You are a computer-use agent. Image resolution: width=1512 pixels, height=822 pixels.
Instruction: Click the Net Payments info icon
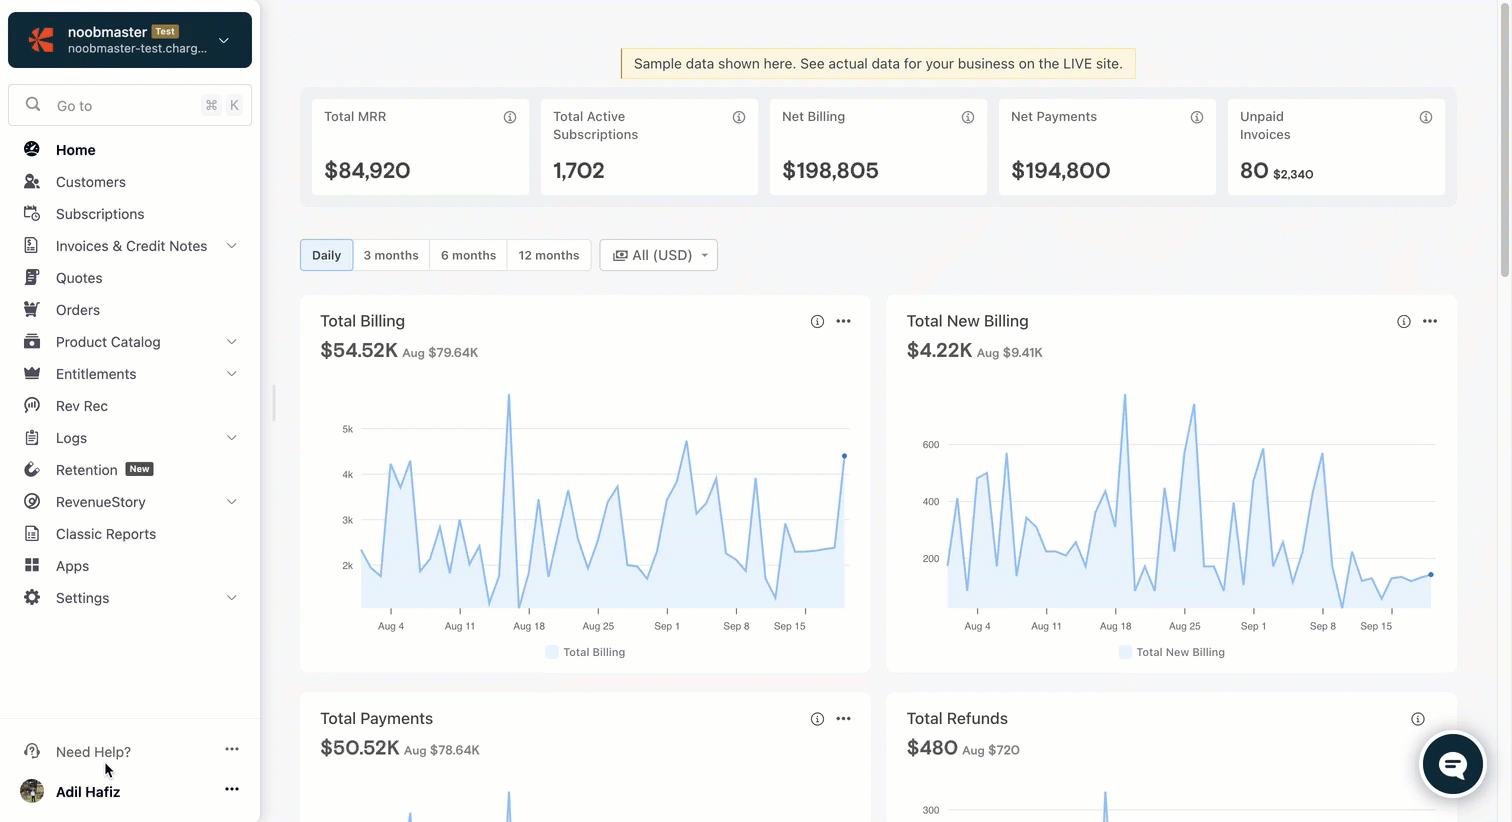coord(1196,118)
